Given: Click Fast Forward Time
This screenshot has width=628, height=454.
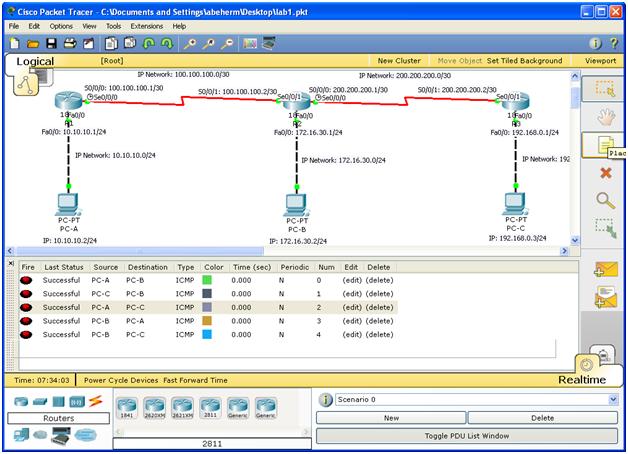Looking at the screenshot, I should coord(195,380).
